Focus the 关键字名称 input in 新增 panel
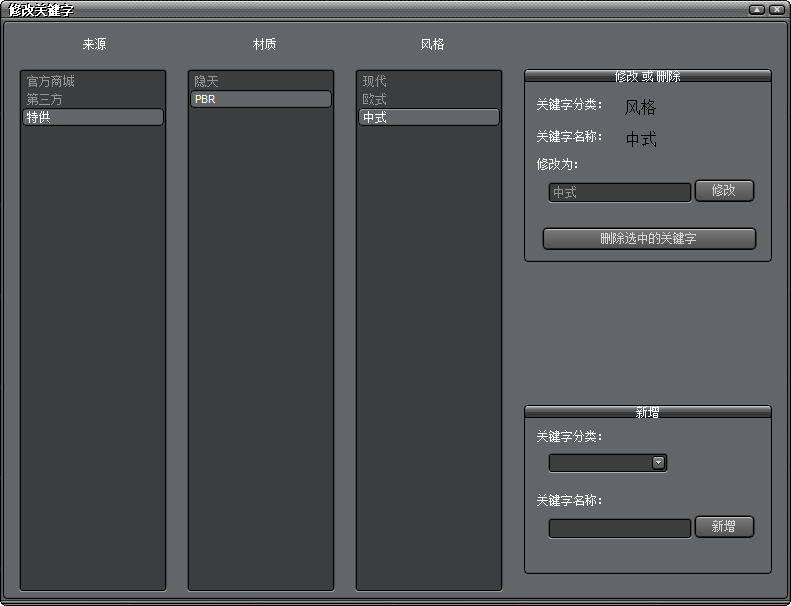Viewport: 791px width, 606px height. [x=619, y=528]
